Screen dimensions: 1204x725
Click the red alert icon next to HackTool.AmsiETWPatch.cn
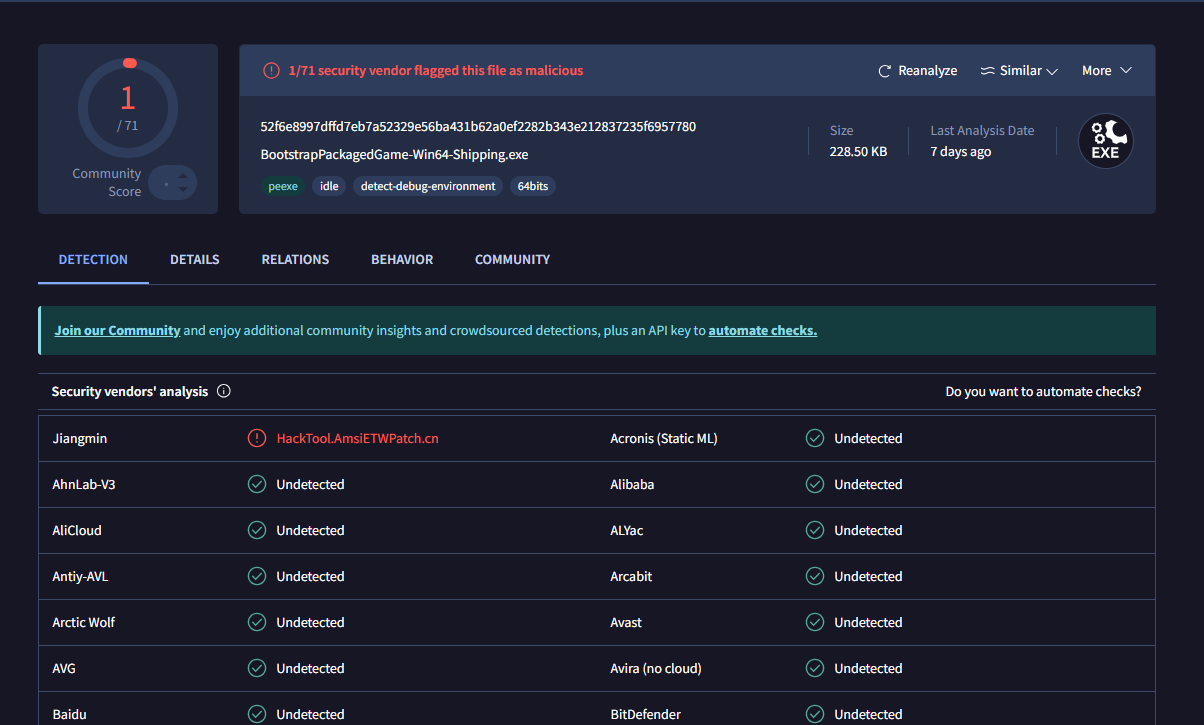click(x=257, y=438)
